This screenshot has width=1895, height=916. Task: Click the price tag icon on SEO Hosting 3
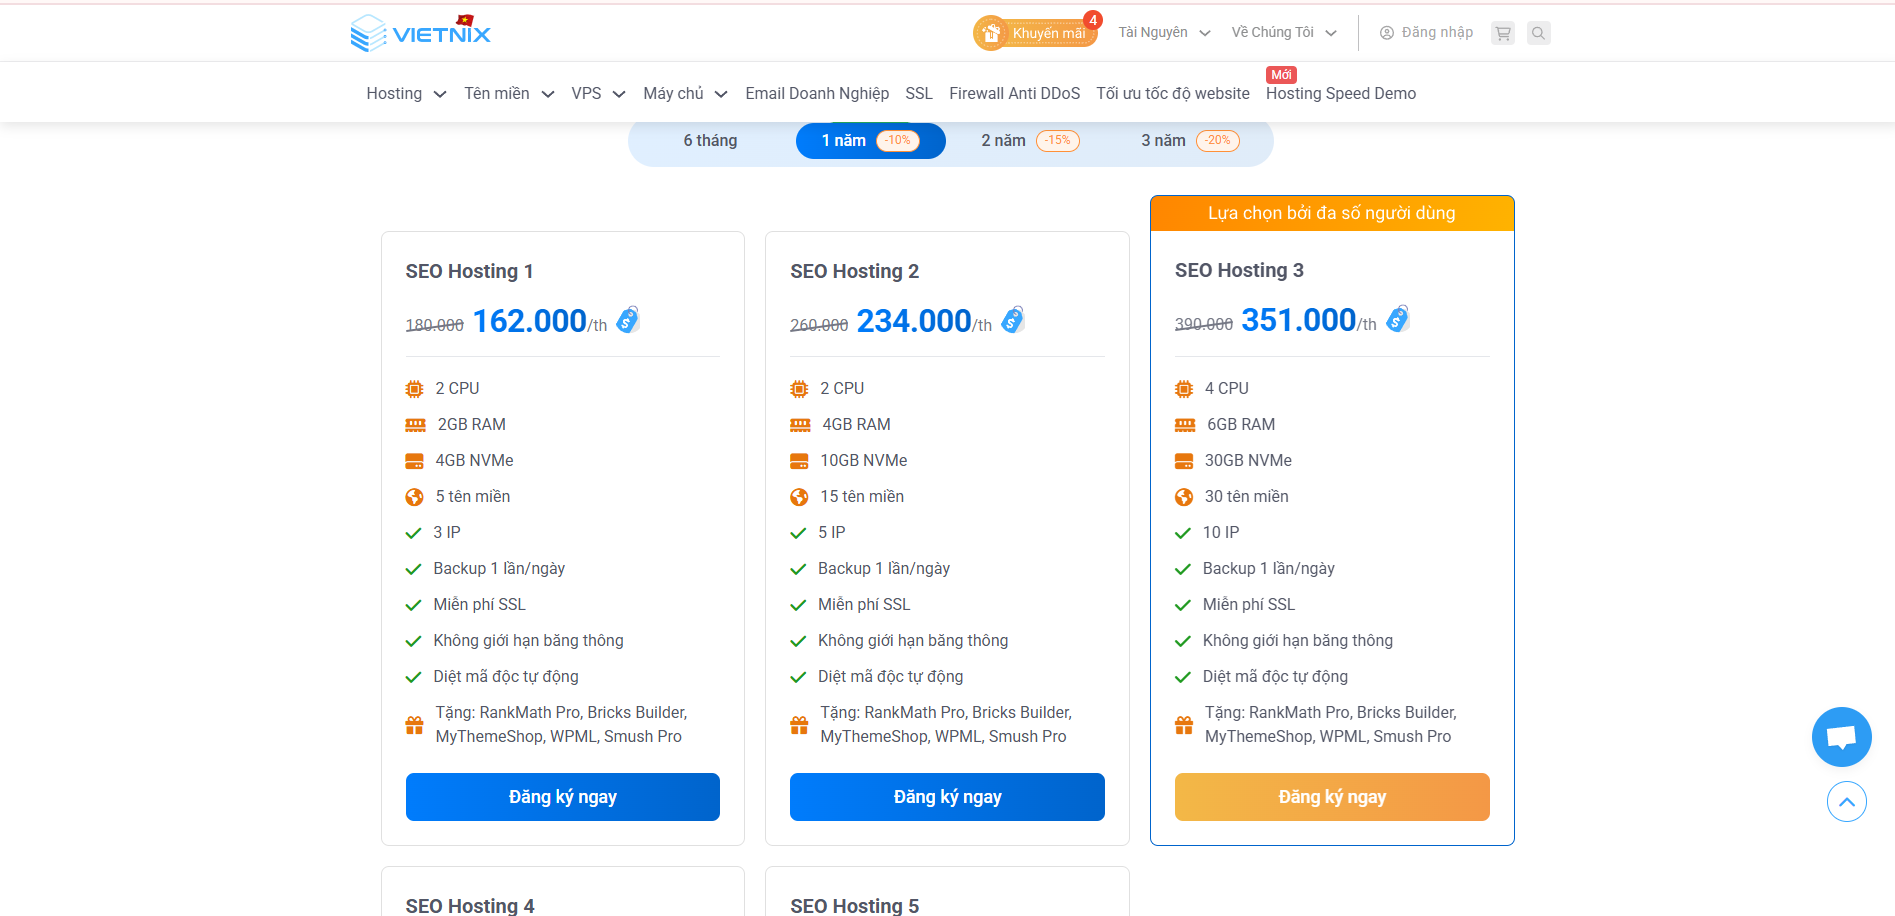coord(1398,319)
